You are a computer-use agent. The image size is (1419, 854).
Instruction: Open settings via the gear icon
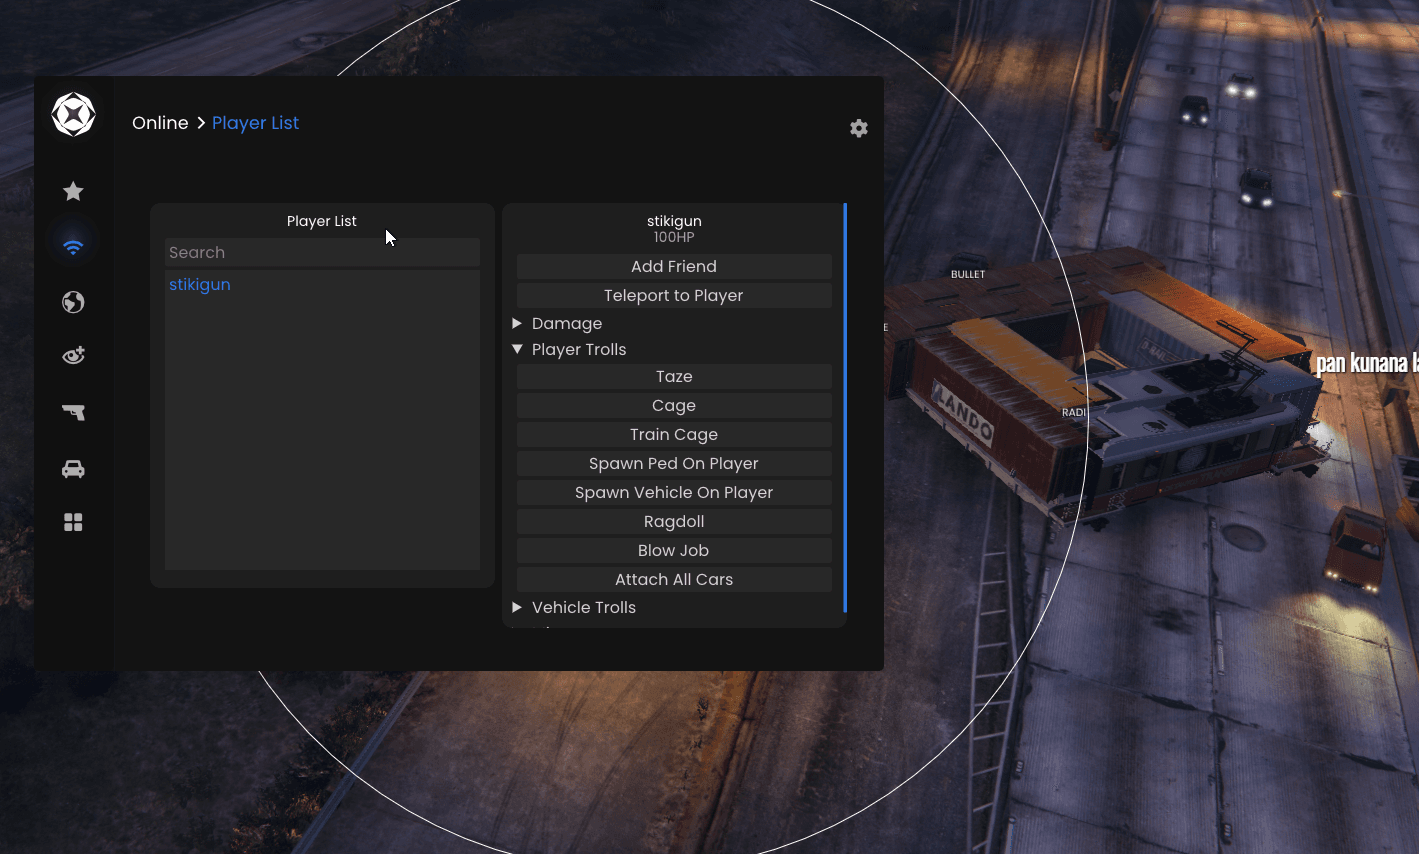click(x=859, y=128)
